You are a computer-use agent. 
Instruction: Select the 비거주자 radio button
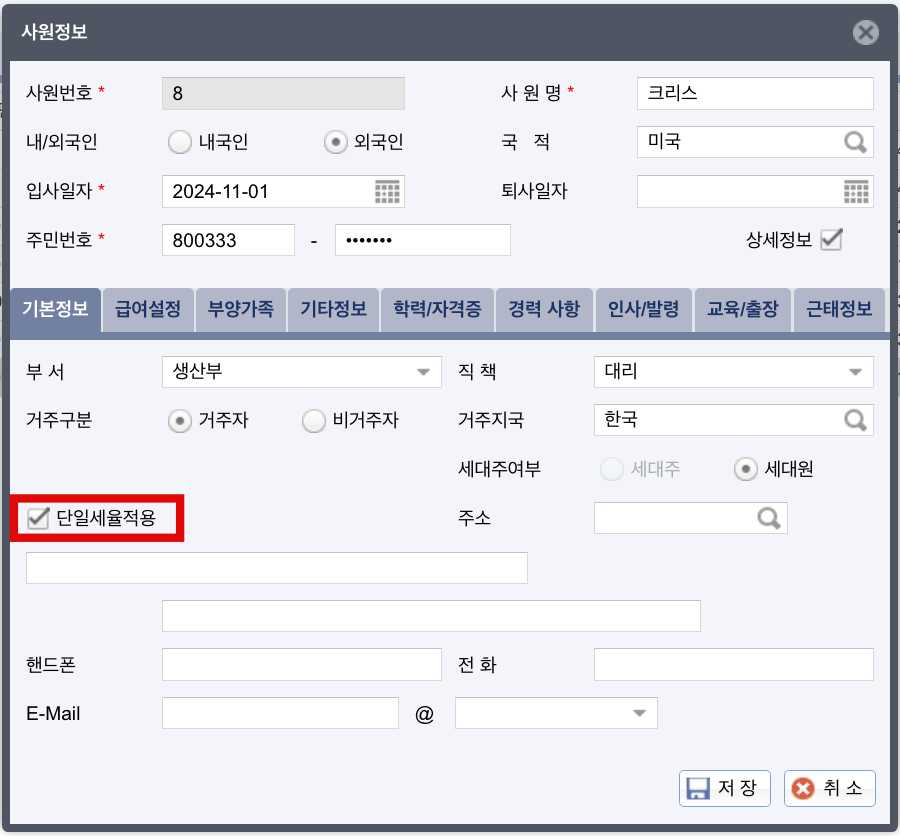[314, 420]
